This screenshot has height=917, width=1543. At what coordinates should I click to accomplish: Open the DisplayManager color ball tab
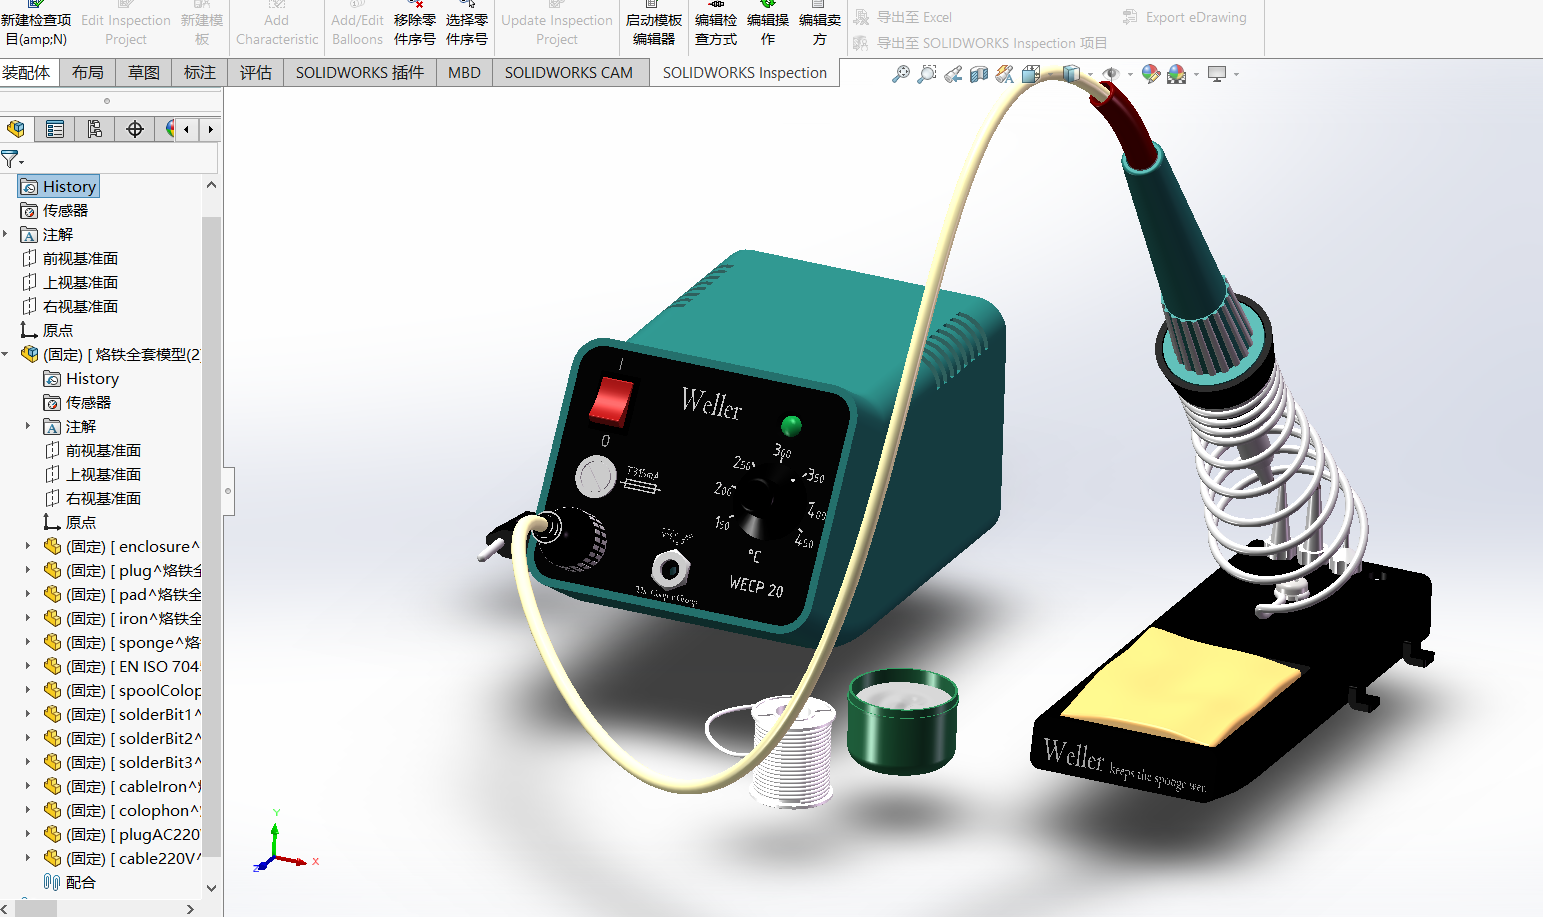[168, 129]
